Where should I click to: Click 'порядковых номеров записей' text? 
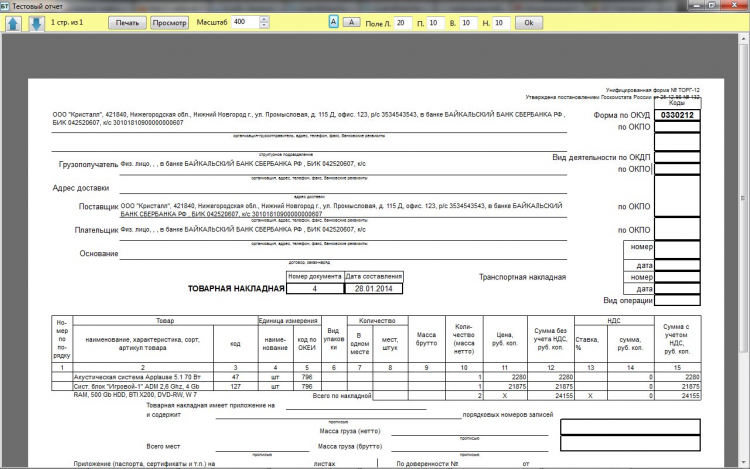(x=507, y=415)
